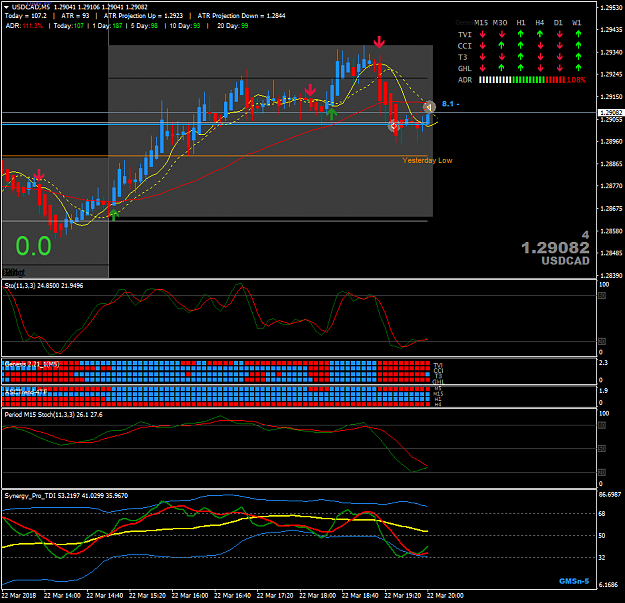Click the Yesterday Low label
This screenshot has width=625, height=603.
[427, 161]
